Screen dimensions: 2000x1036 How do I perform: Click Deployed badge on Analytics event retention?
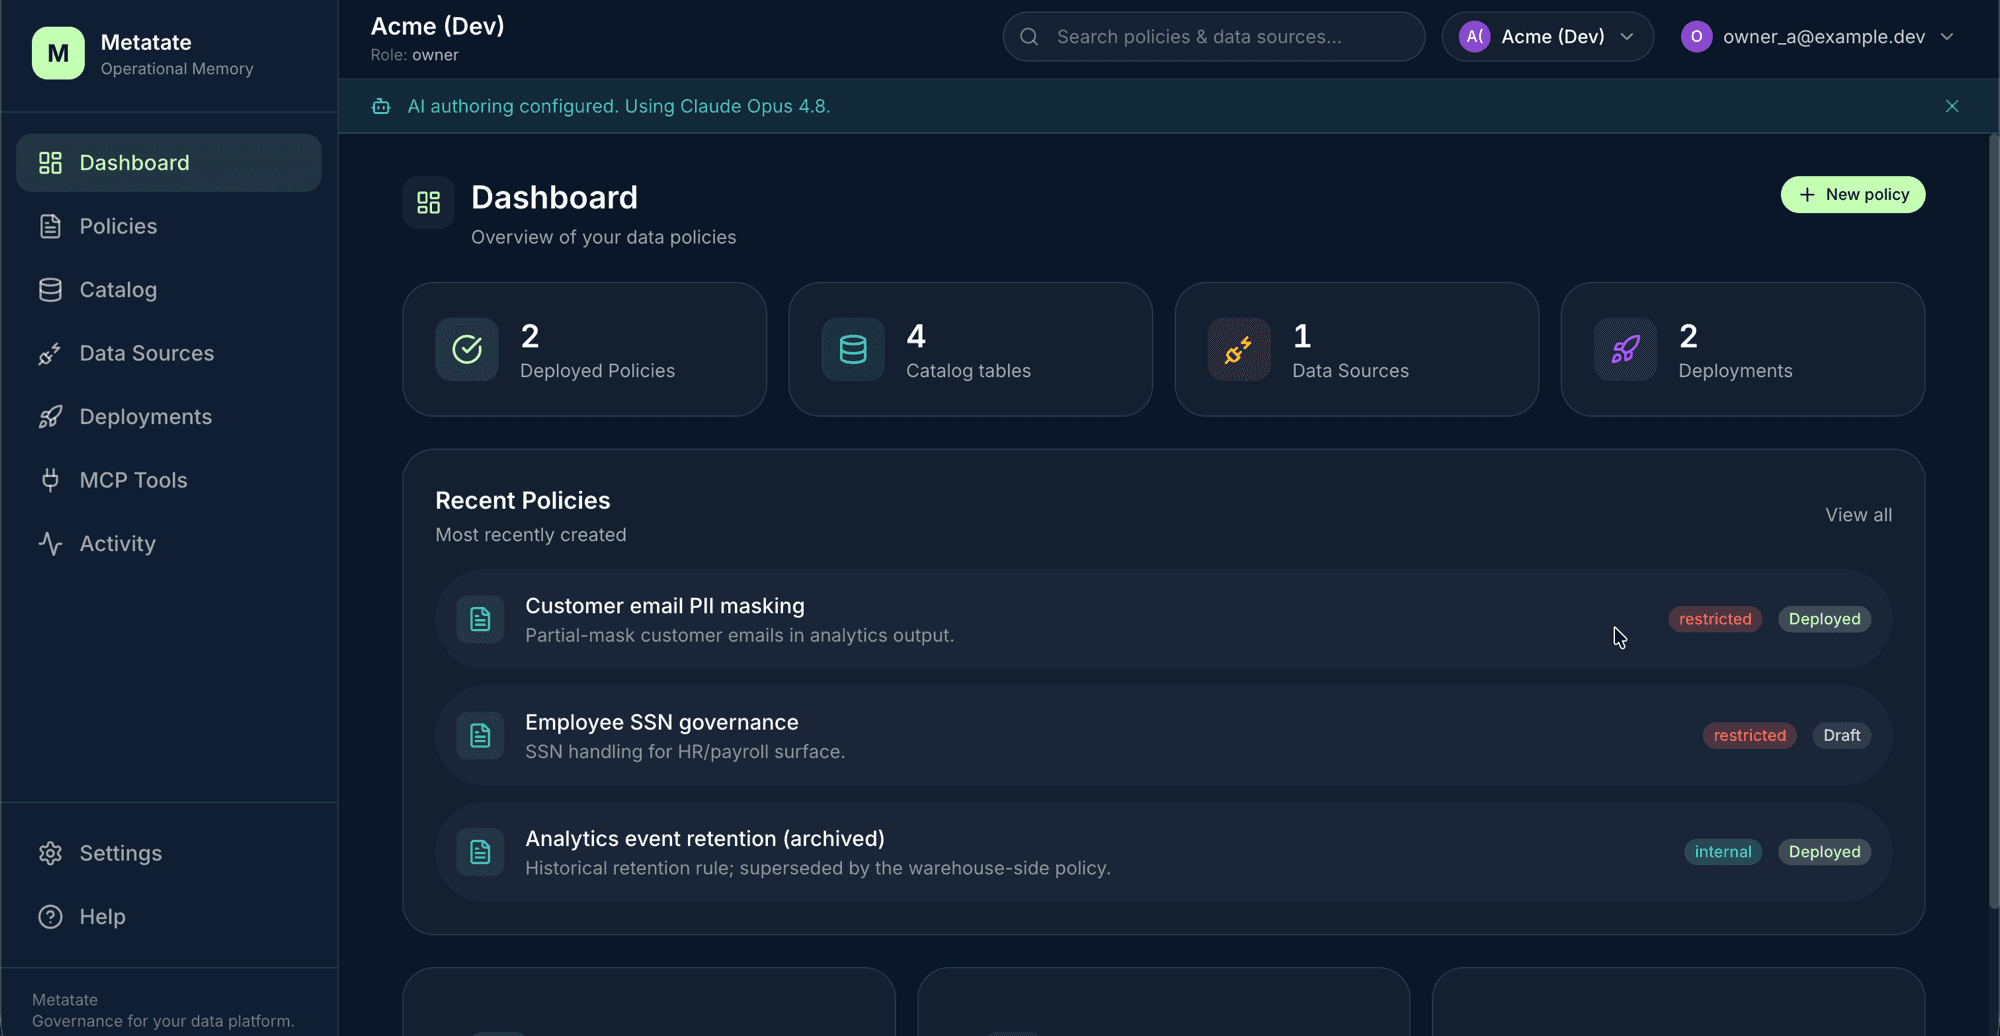click(x=1824, y=852)
